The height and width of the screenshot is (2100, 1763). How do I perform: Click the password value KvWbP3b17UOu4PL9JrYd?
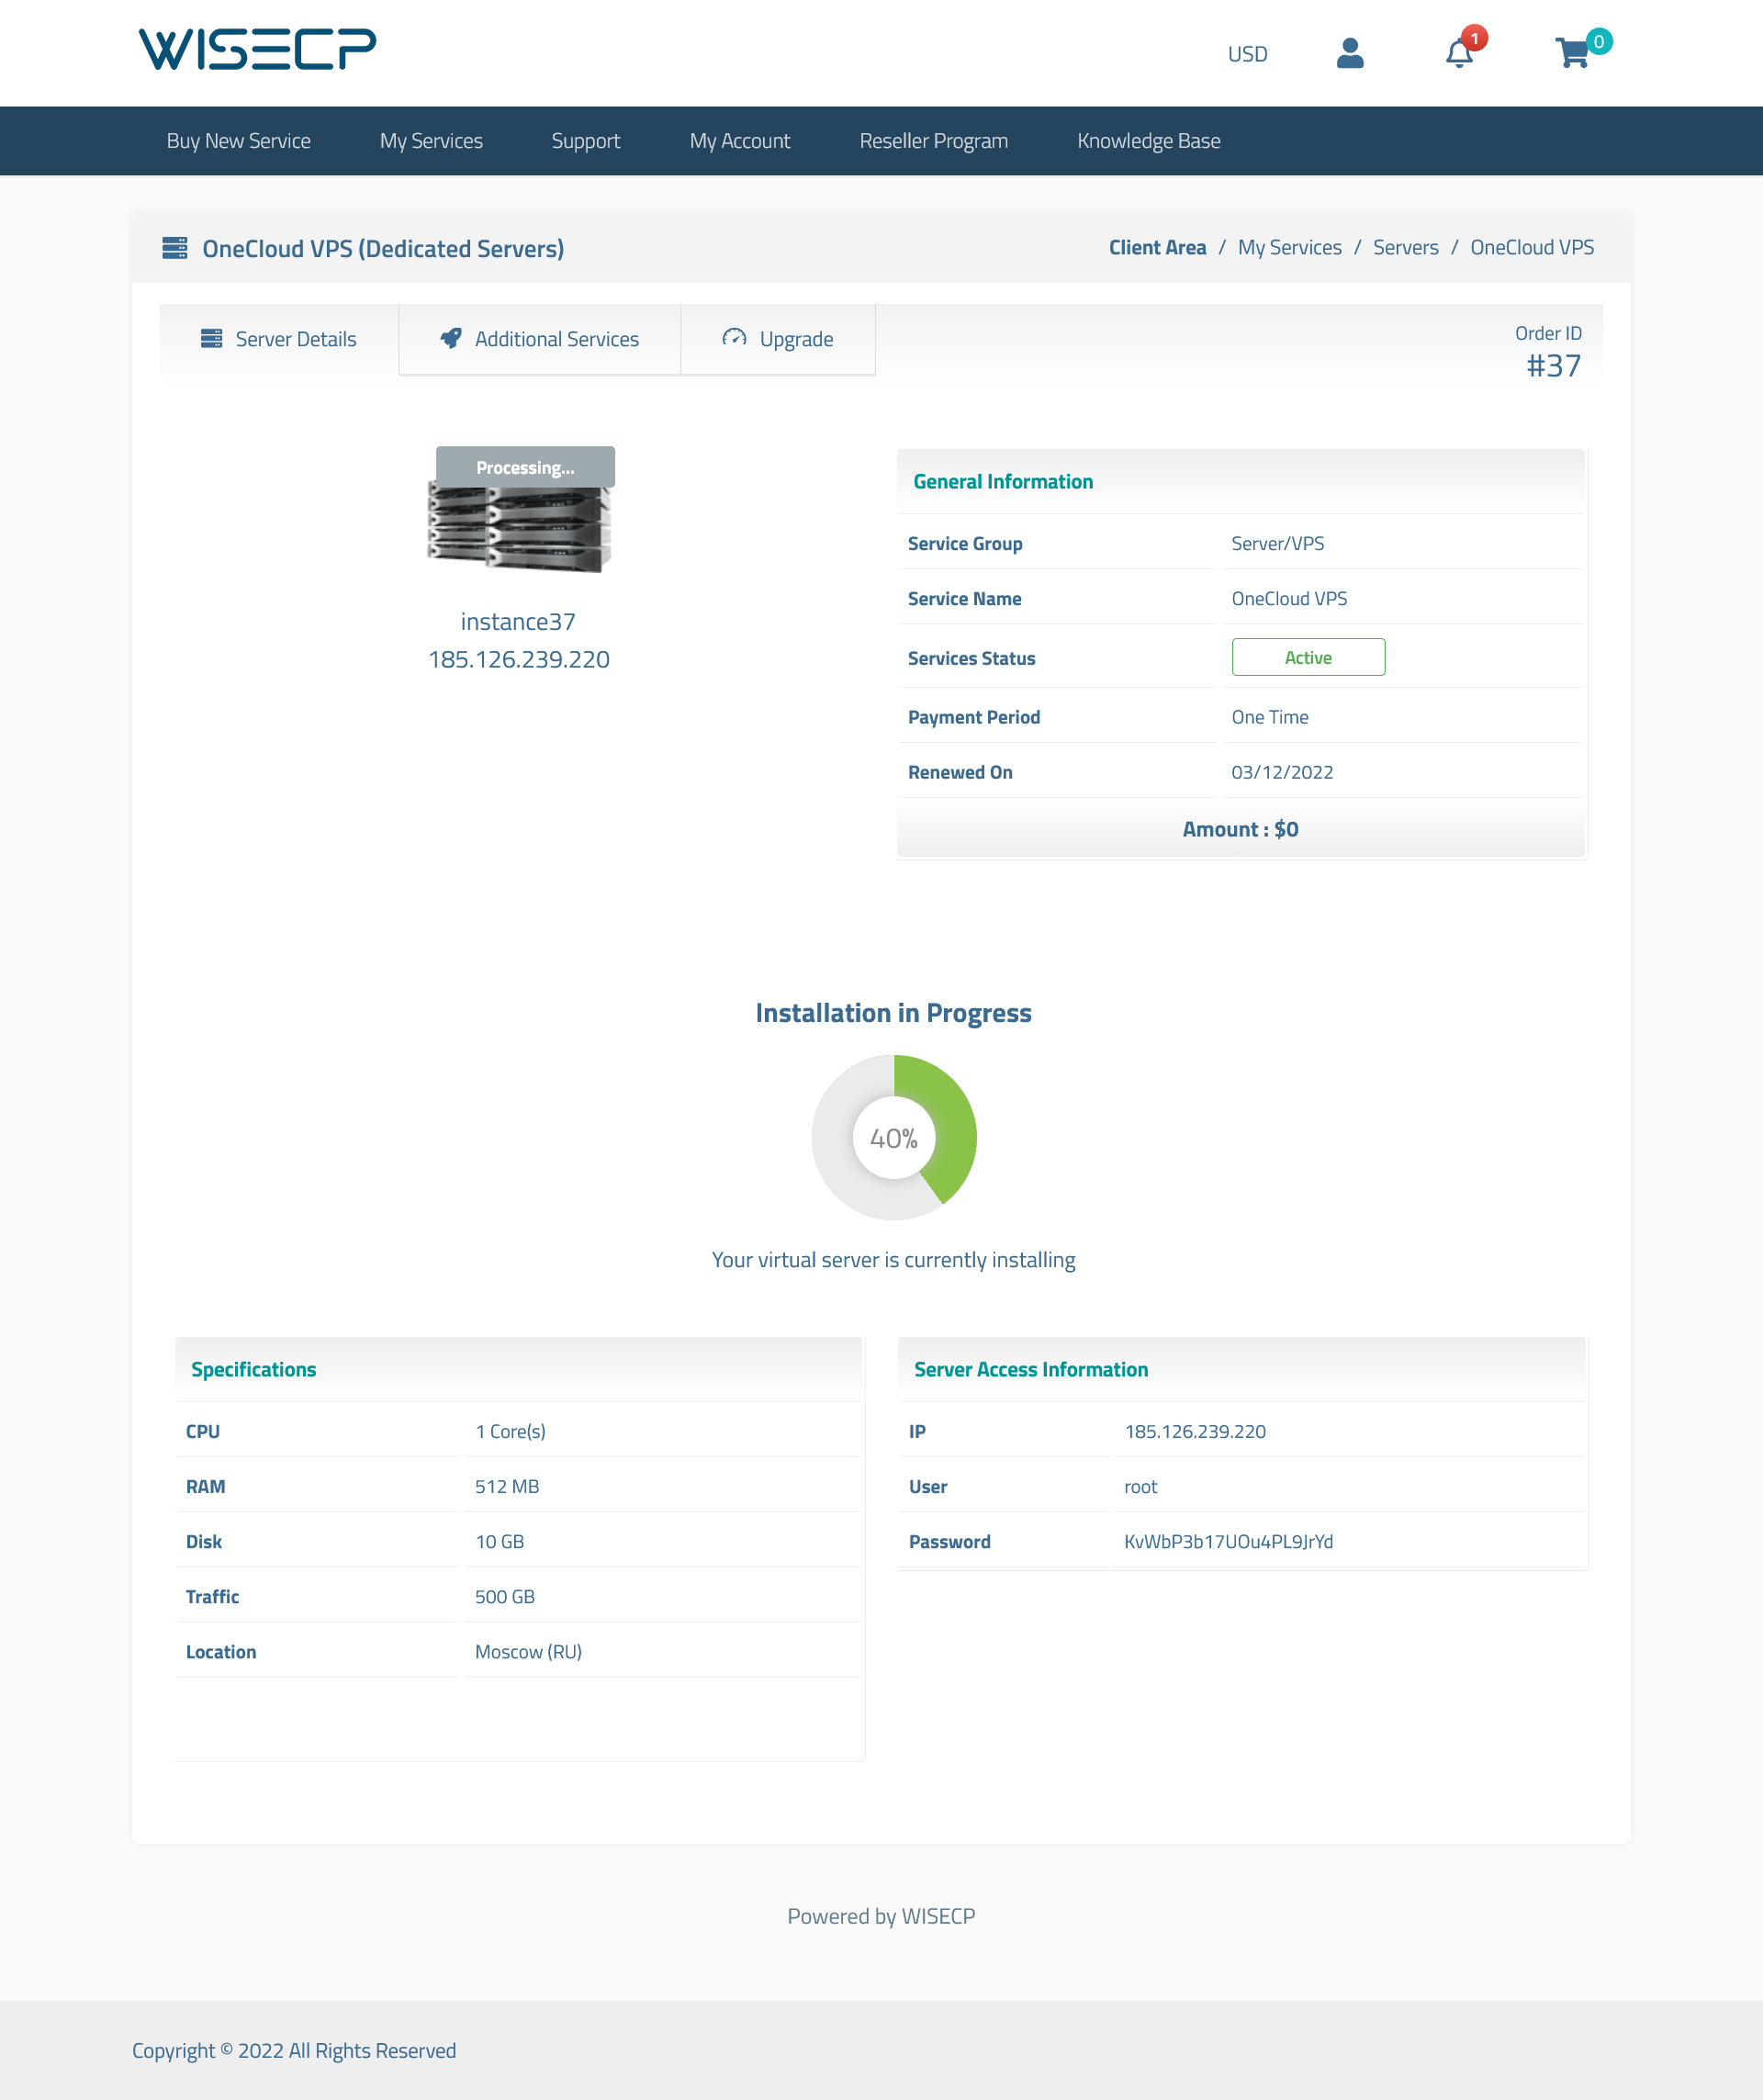[x=1228, y=1542]
